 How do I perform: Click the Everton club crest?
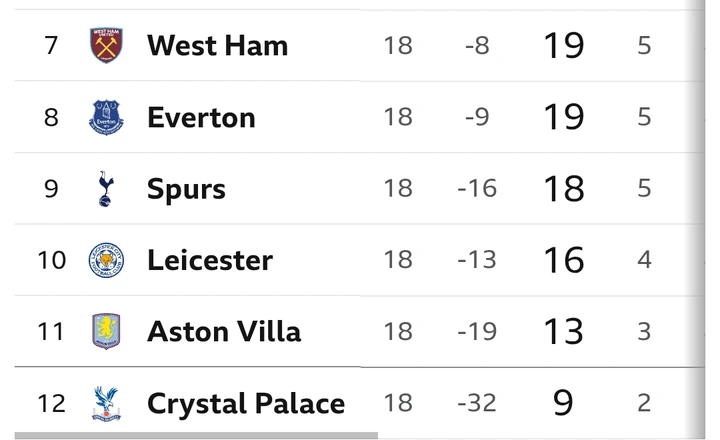[x=106, y=117]
